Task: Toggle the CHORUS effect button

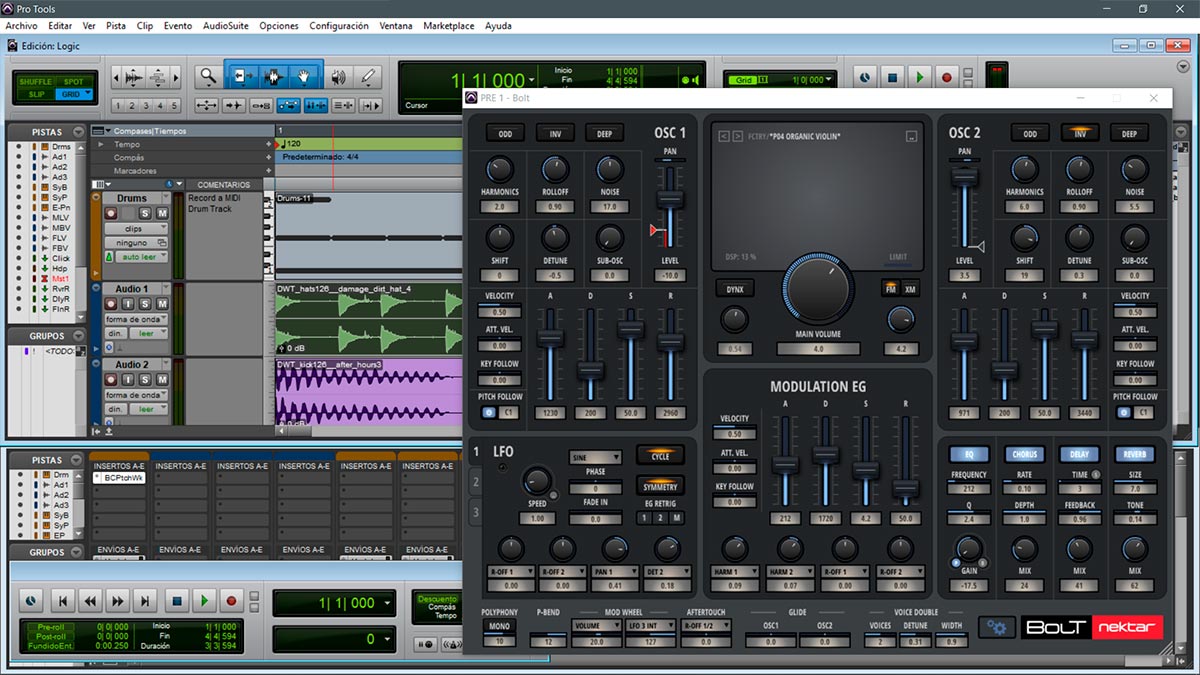Action: point(1024,455)
